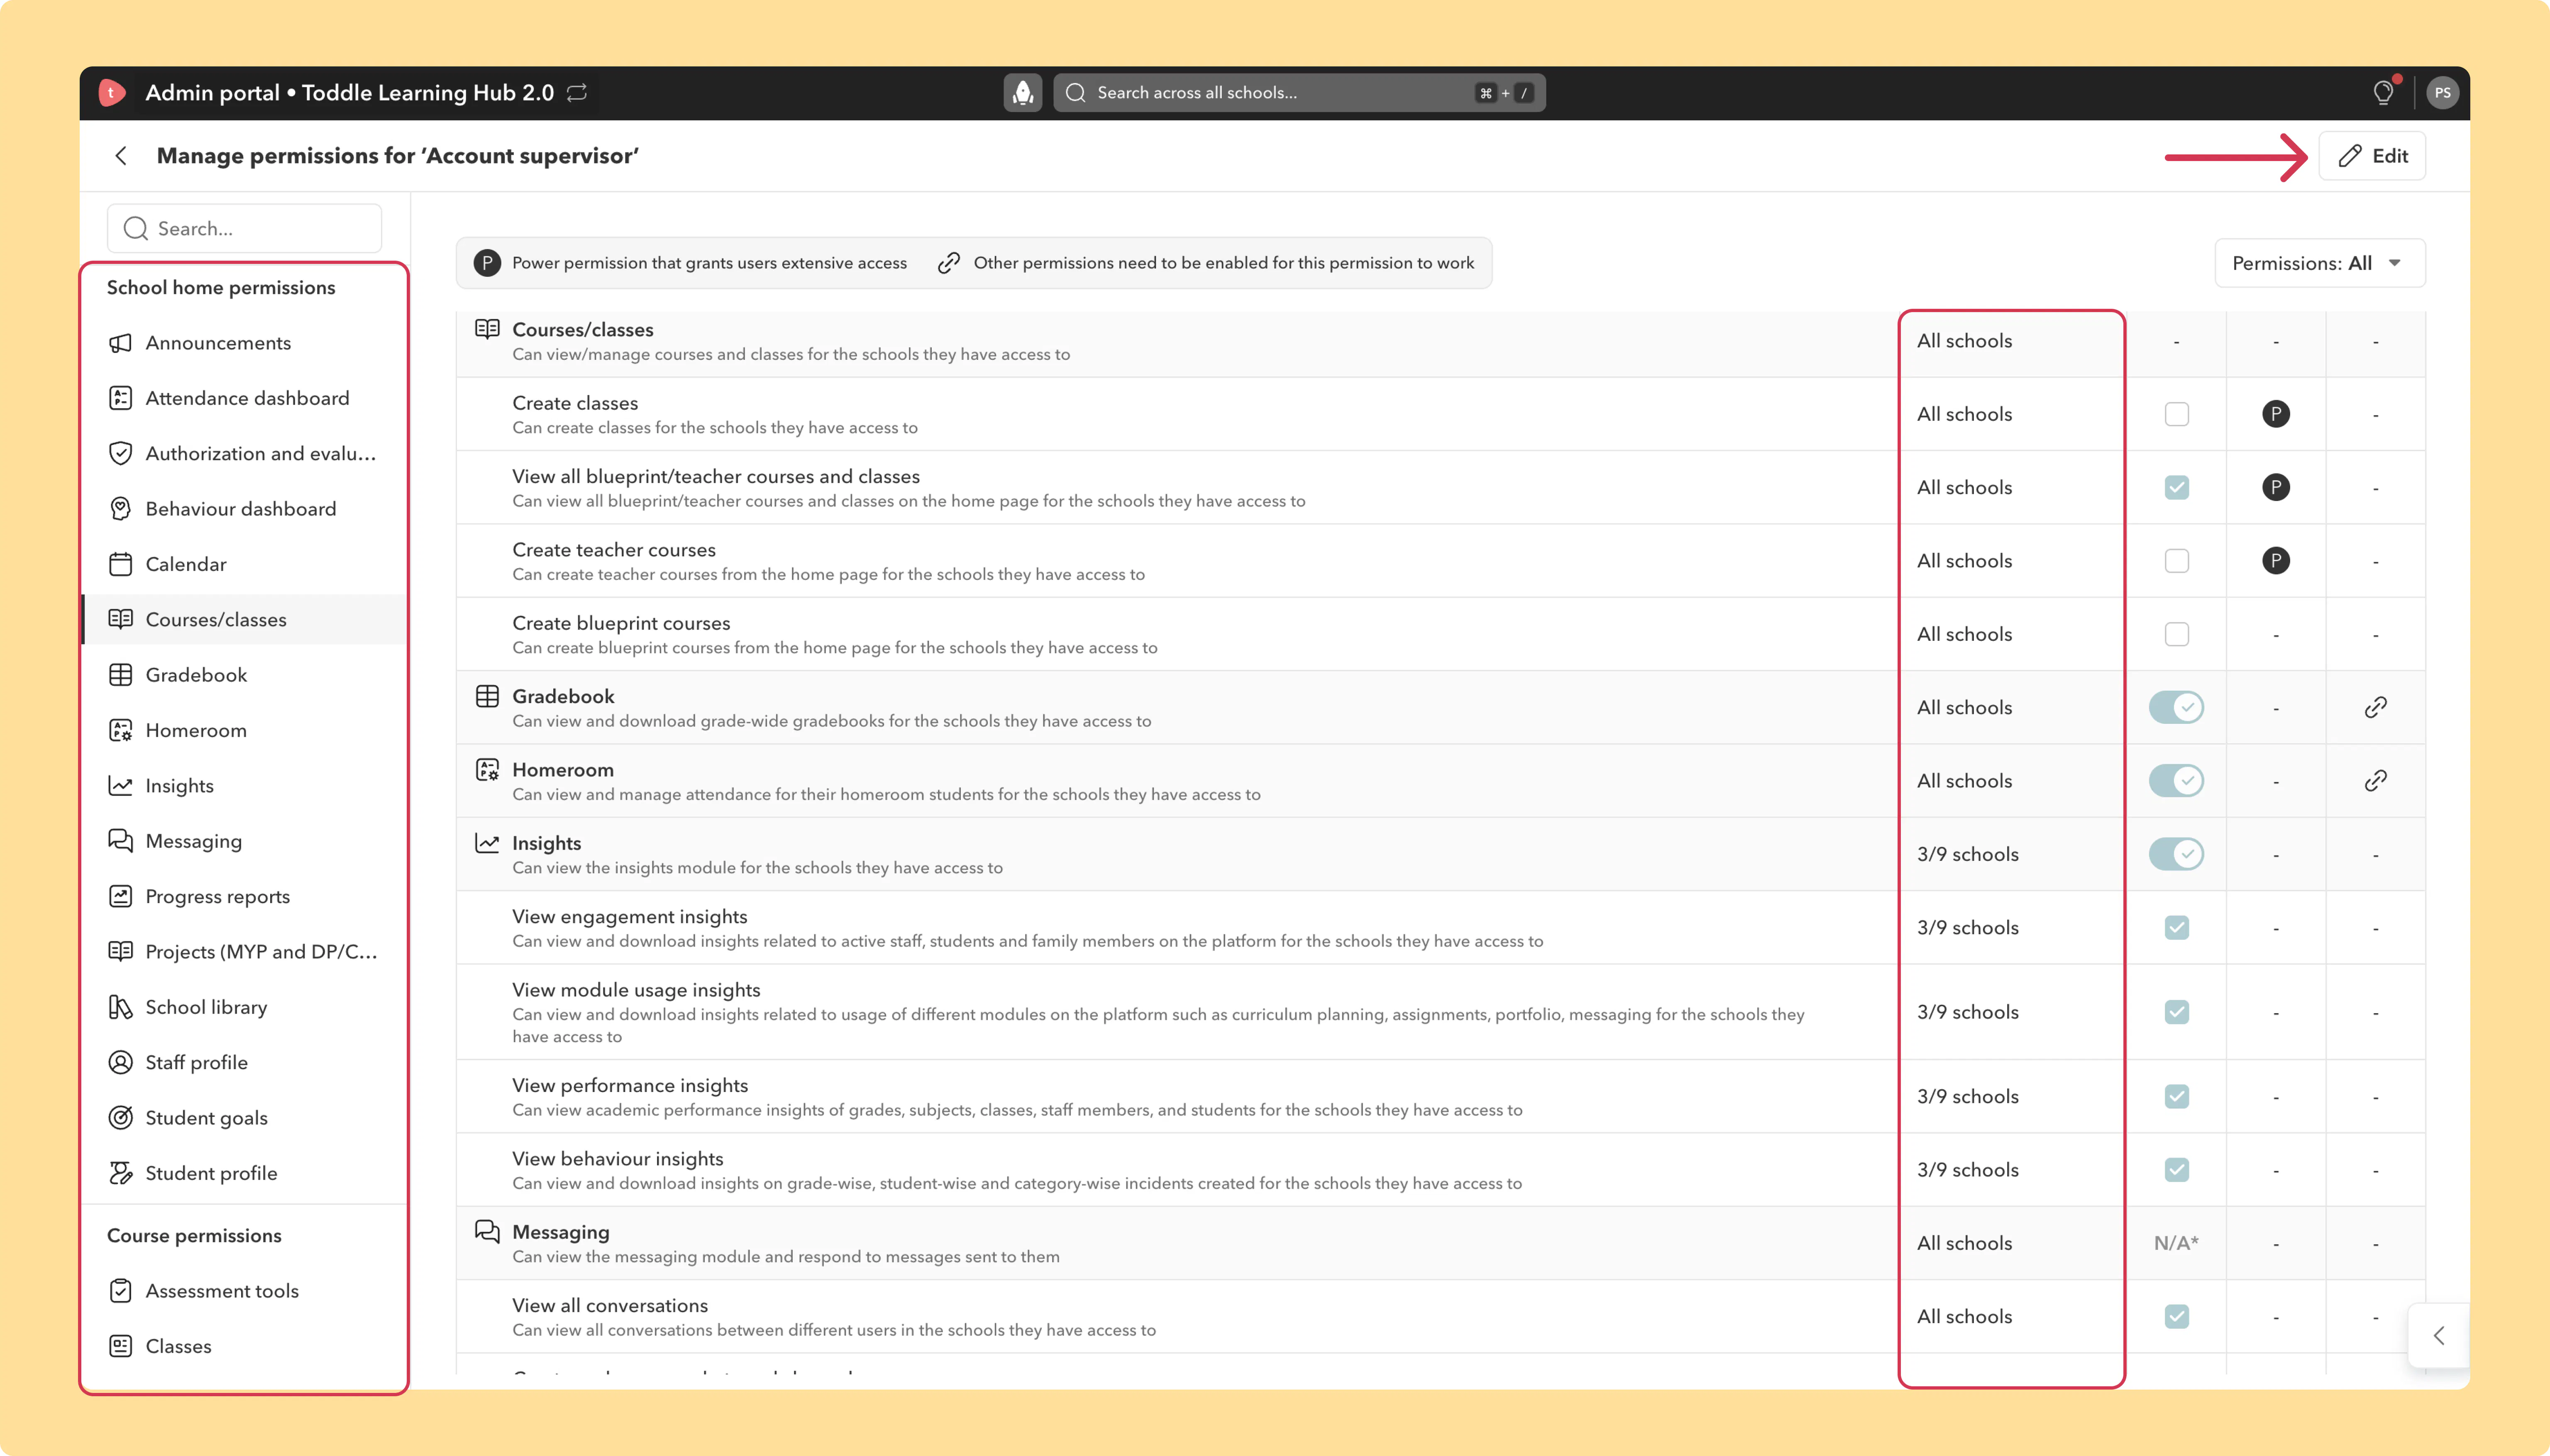2550x1456 pixels.
Task: Uncheck View engagement insights checkbox
Action: coord(2176,928)
